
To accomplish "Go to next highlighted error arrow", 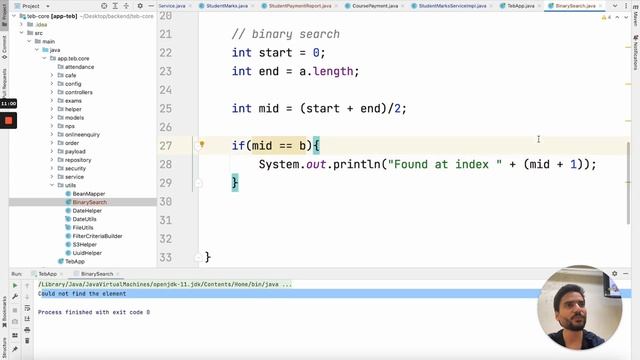I will [626, 17].
